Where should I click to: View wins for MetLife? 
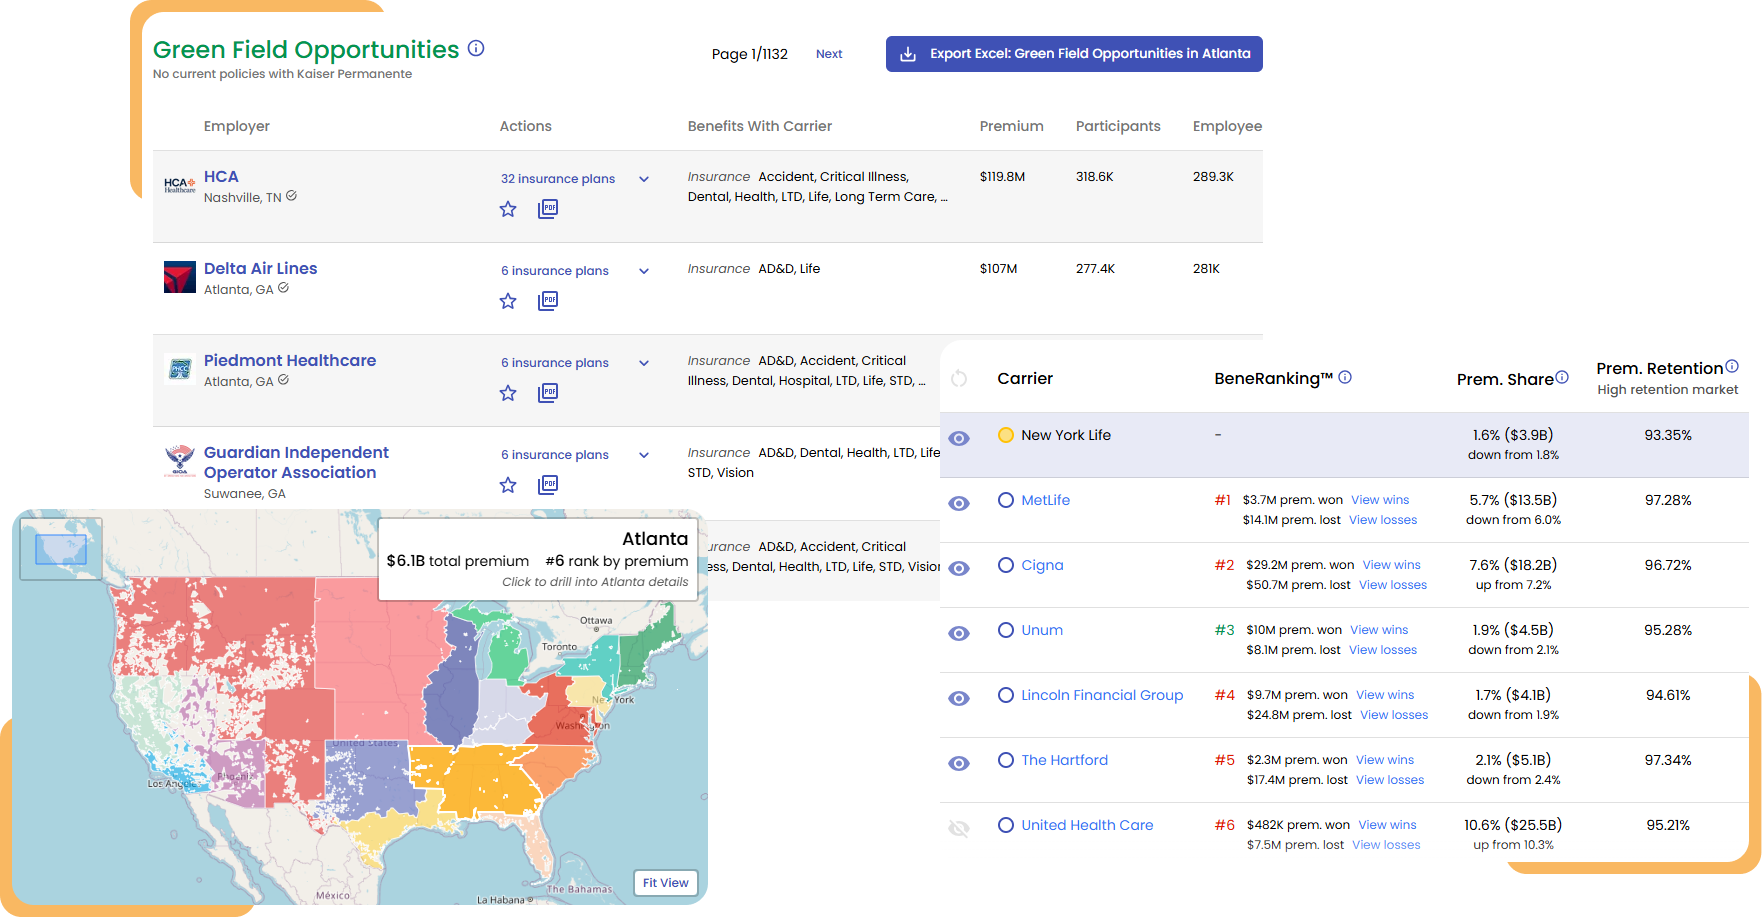click(1380, 500)
